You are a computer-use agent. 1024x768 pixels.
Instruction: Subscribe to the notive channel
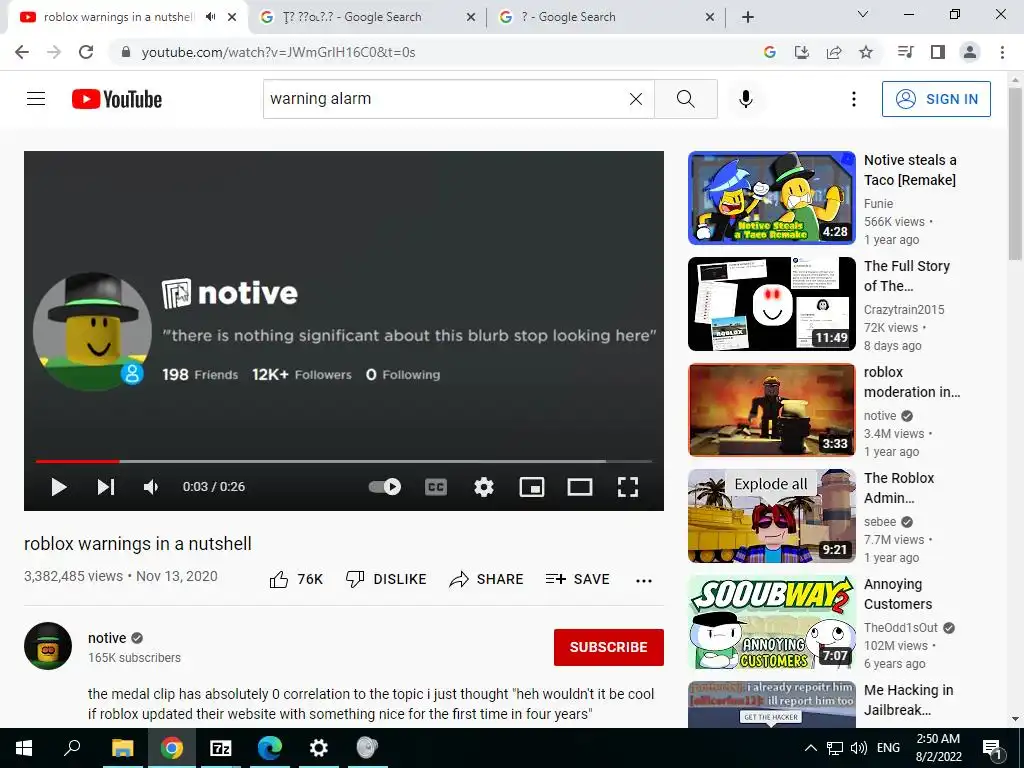pyautogui.click(x=609, y=647)
